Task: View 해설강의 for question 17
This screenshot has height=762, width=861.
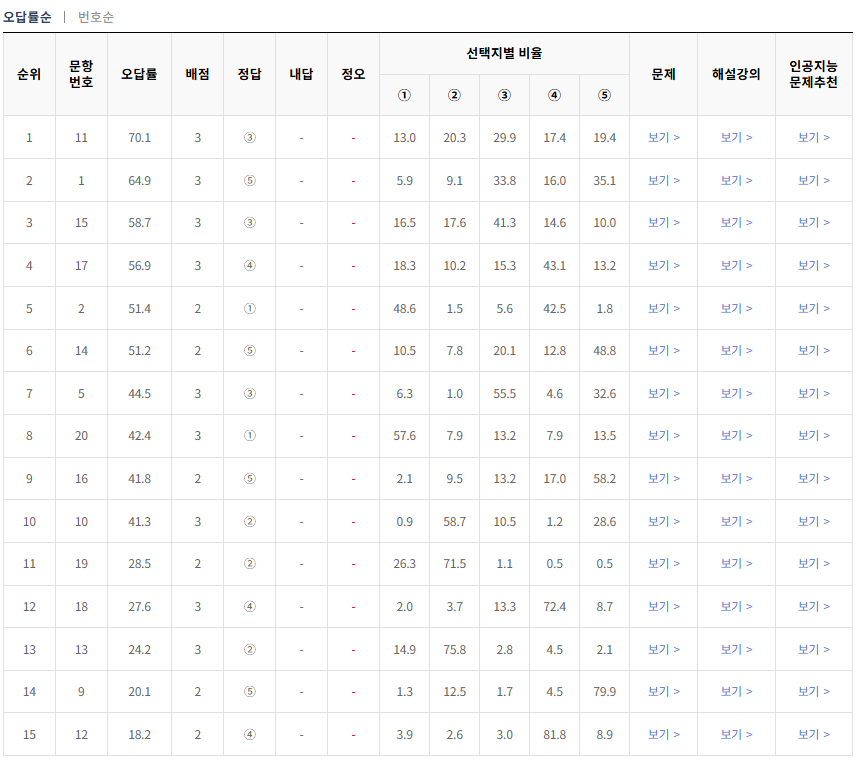Action: tap(737, 265)
